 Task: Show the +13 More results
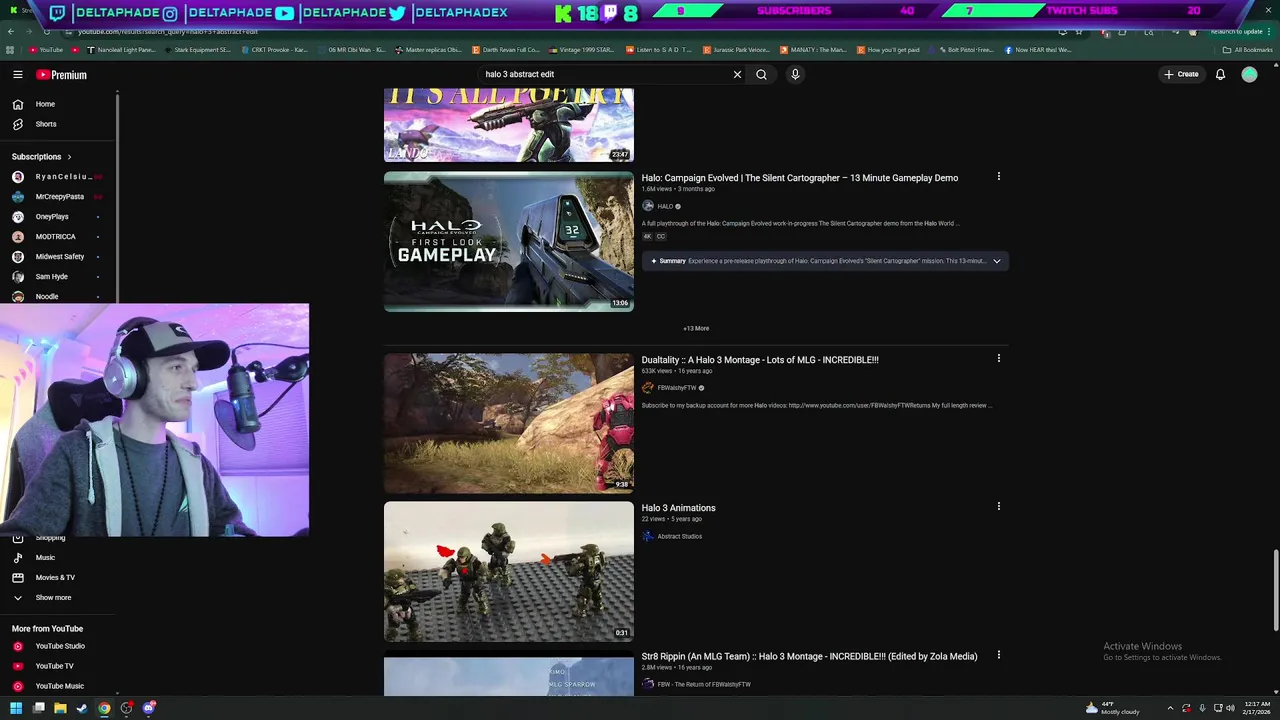(696, 328)
